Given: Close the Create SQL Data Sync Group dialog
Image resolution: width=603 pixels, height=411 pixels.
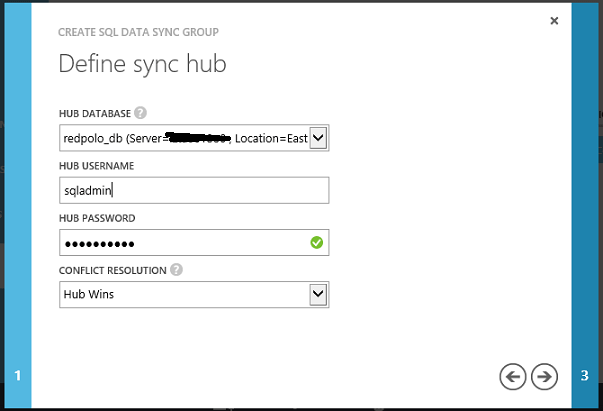Looking at the screenshot, I should tap(554, 21).
